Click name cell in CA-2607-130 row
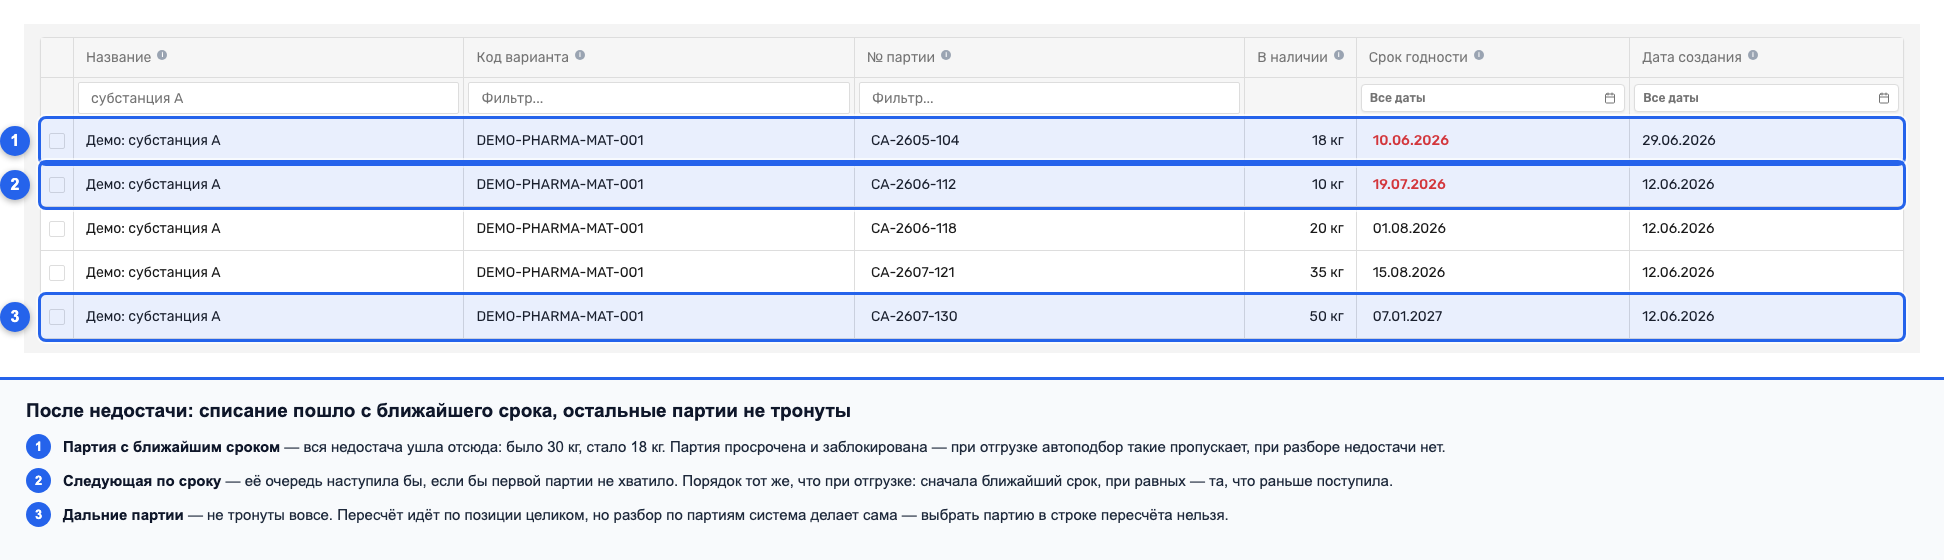 [x=153, y=316]
